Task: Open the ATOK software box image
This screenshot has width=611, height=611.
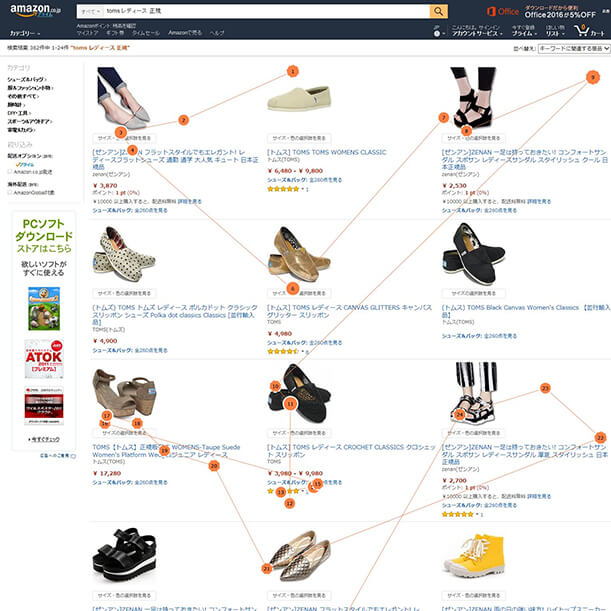Action: (x=44, y=358)
